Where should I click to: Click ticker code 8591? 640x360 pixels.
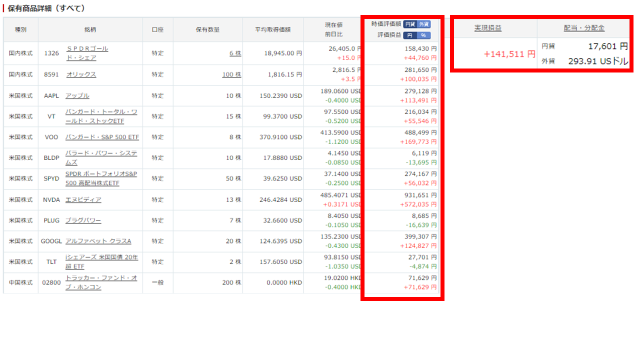click(x=51, y=75)
